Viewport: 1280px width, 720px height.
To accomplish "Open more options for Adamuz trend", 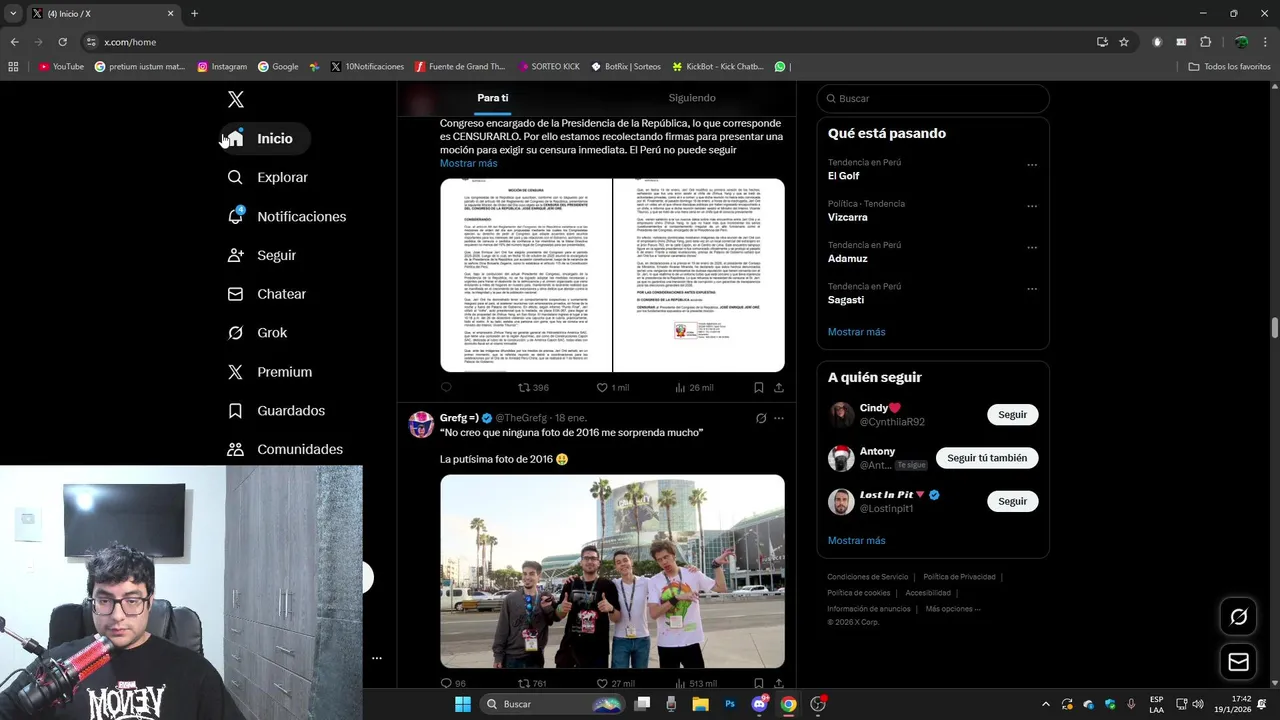I will click(x=1032, y=247).
